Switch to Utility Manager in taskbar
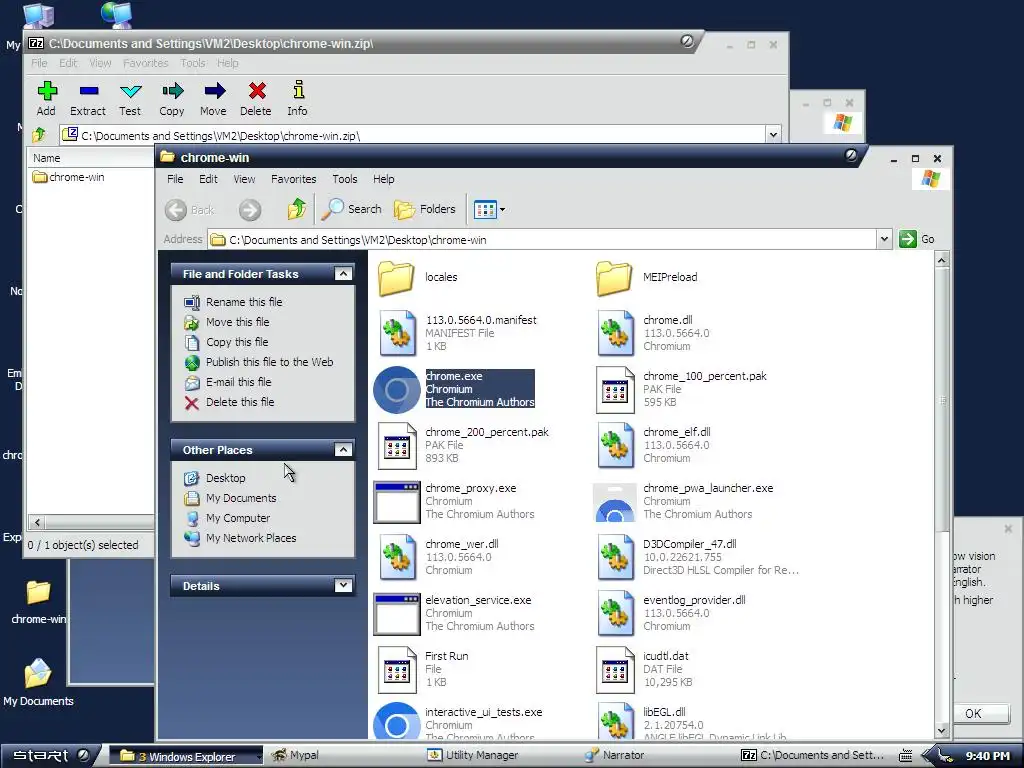The height and width of the screenshot is (768, 1024). pyautogui.click(x=473, y=756)
